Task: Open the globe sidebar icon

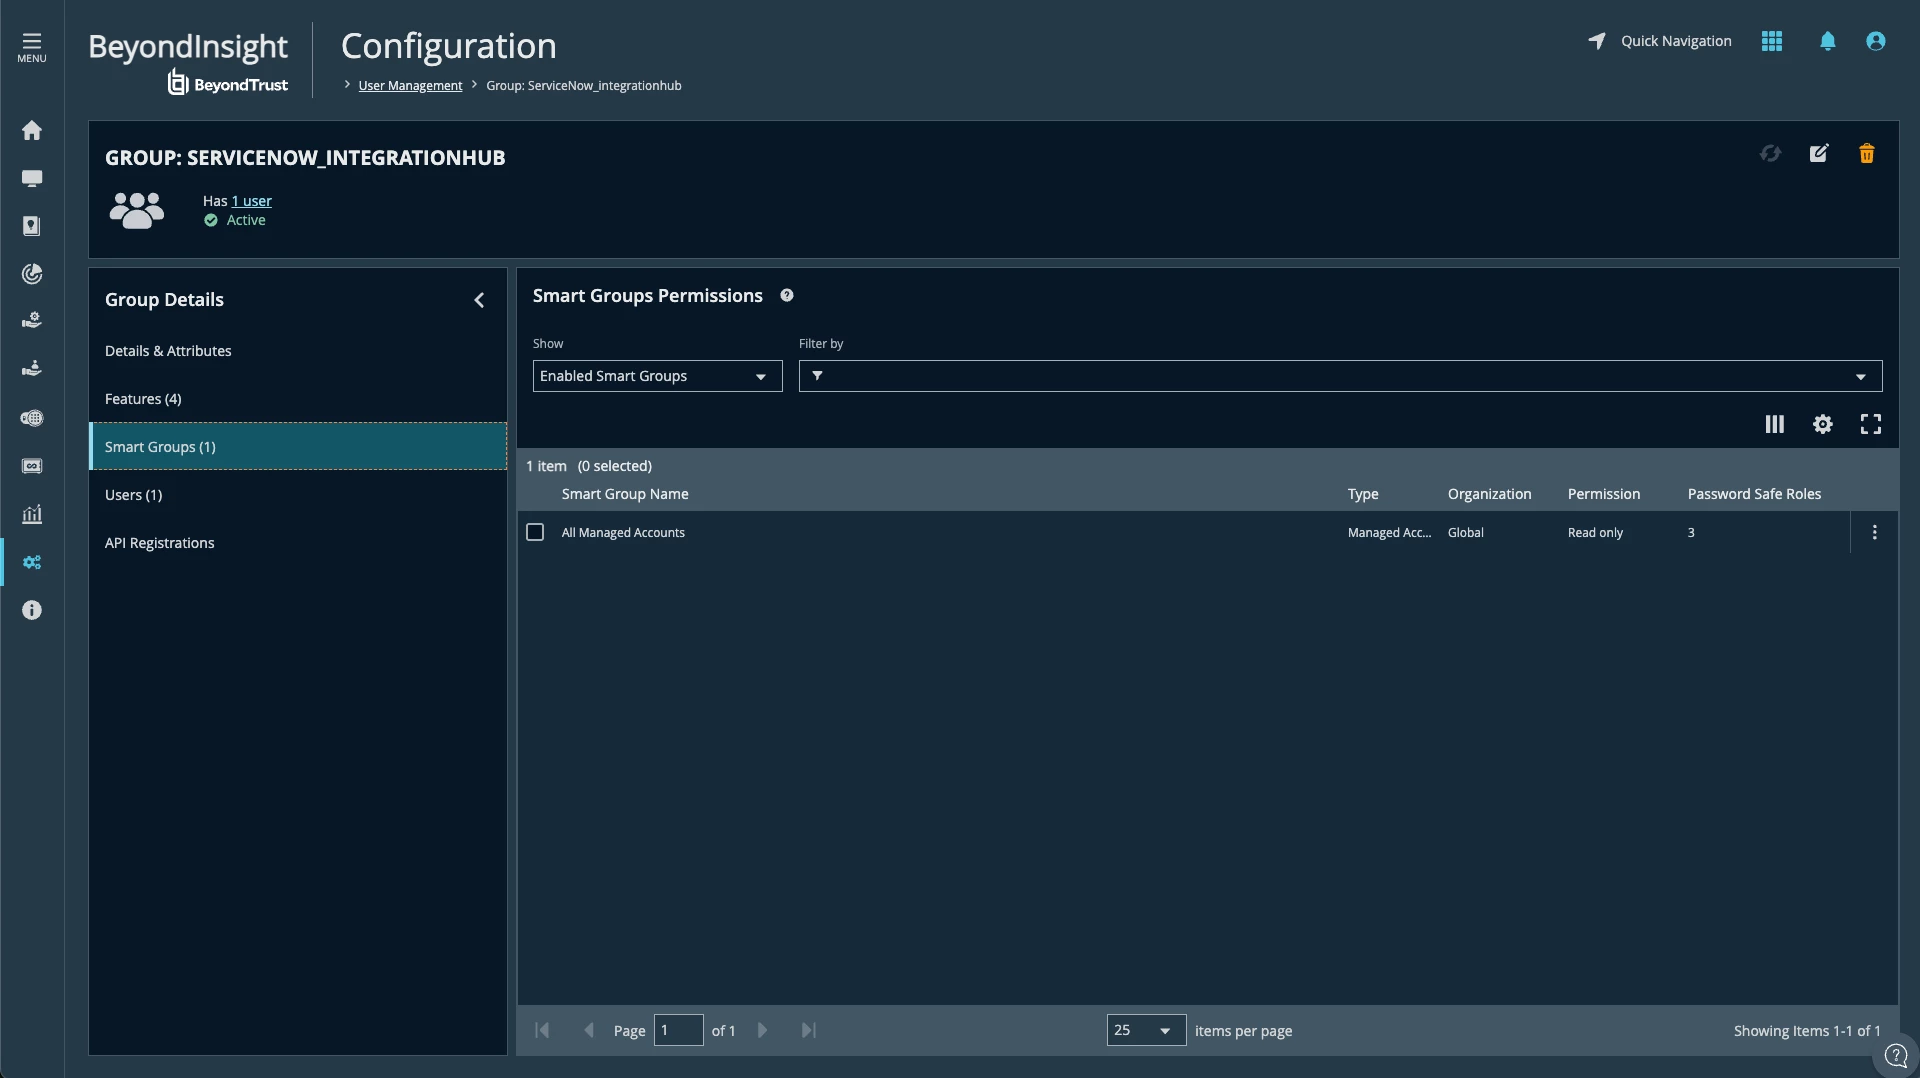Action: [32, 418]
